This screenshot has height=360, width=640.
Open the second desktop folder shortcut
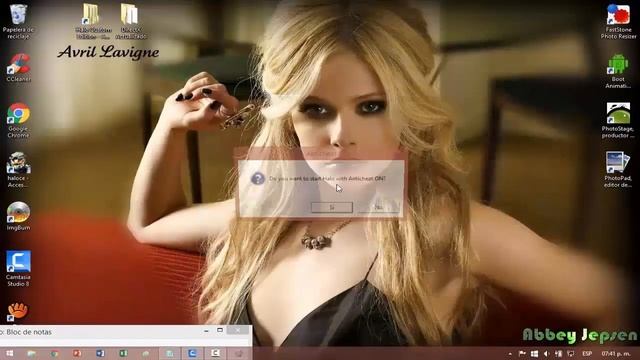point(131,21)
